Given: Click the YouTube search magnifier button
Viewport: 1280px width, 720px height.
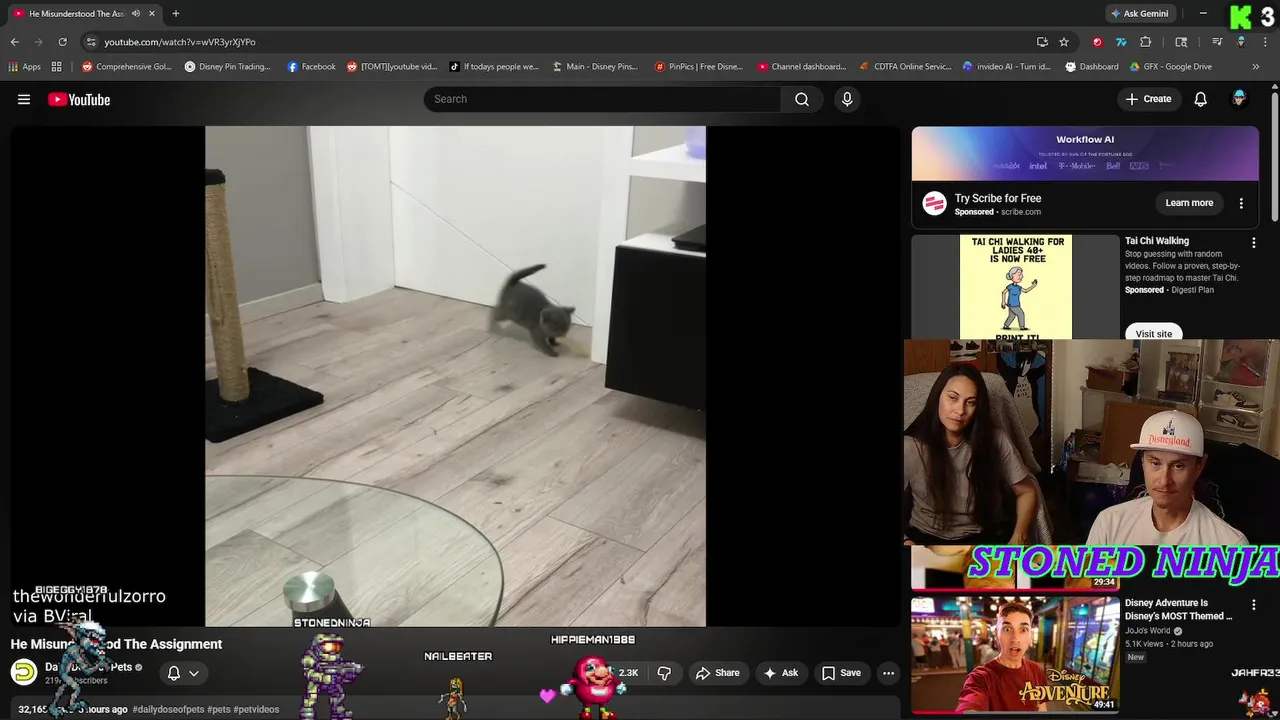Looking at the screenshot, I should point(802,99).
